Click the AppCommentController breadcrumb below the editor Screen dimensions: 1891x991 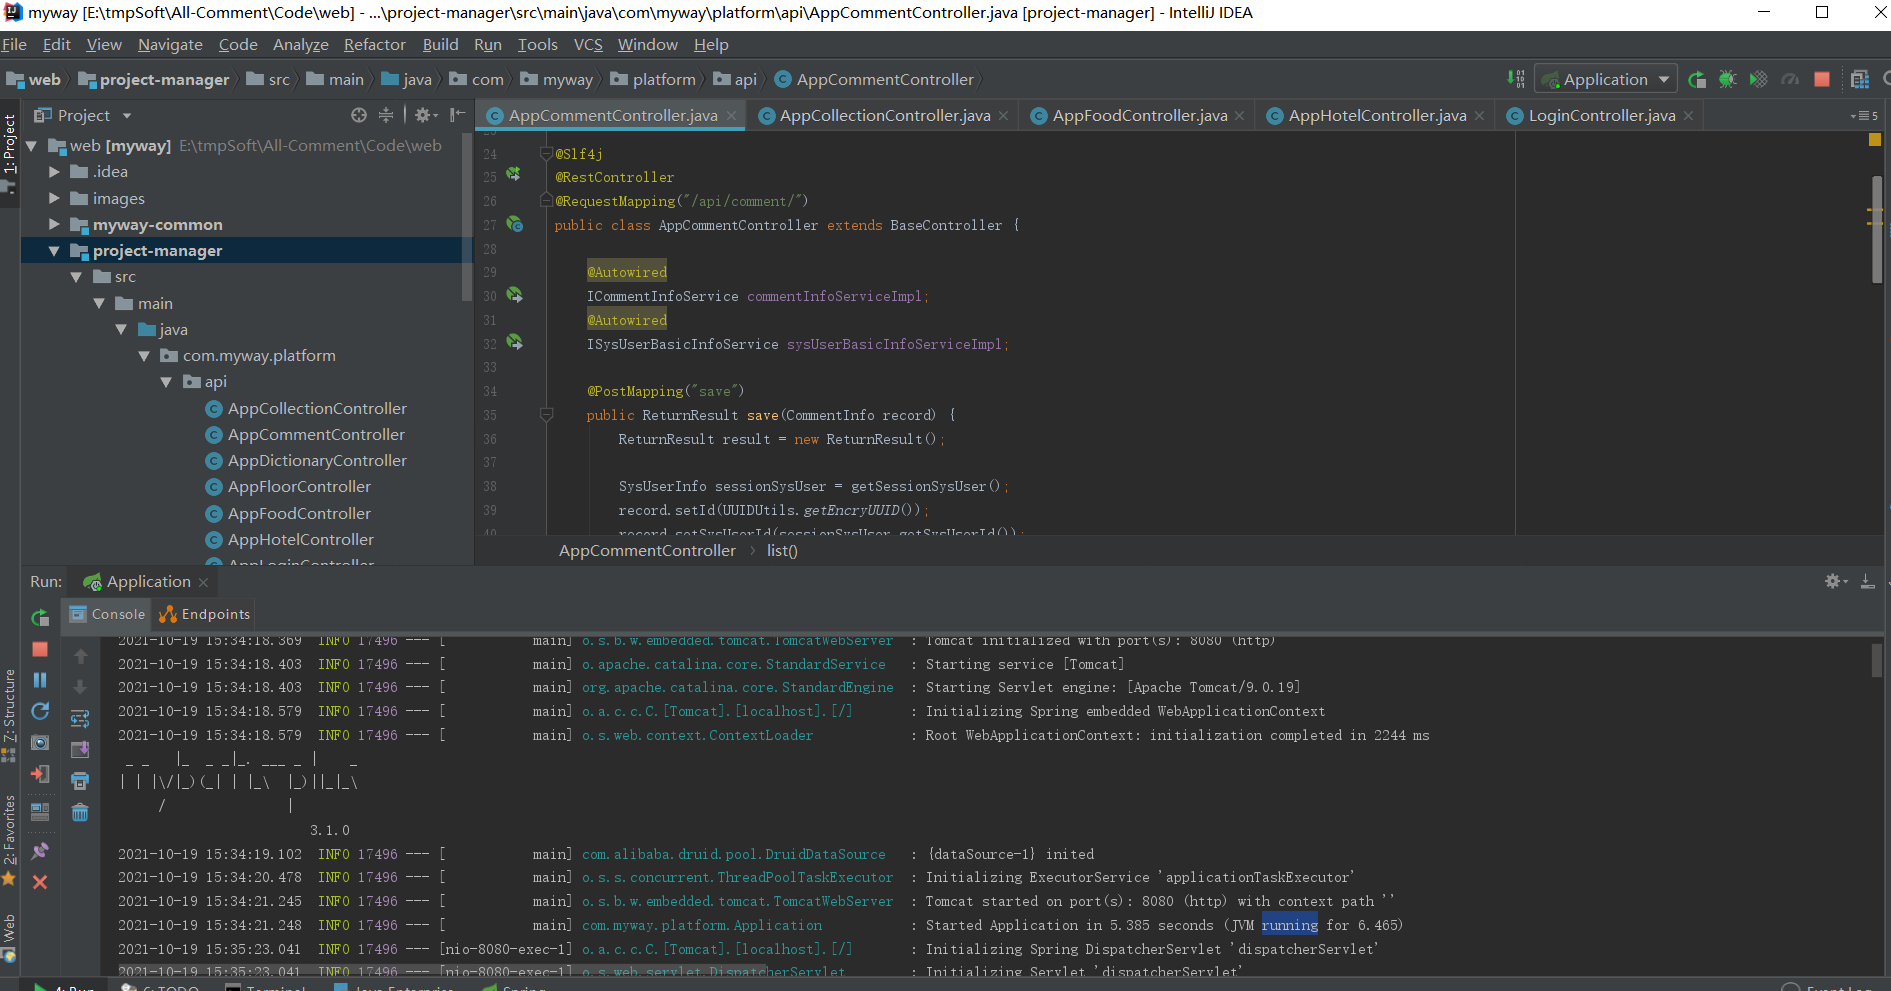647,551
